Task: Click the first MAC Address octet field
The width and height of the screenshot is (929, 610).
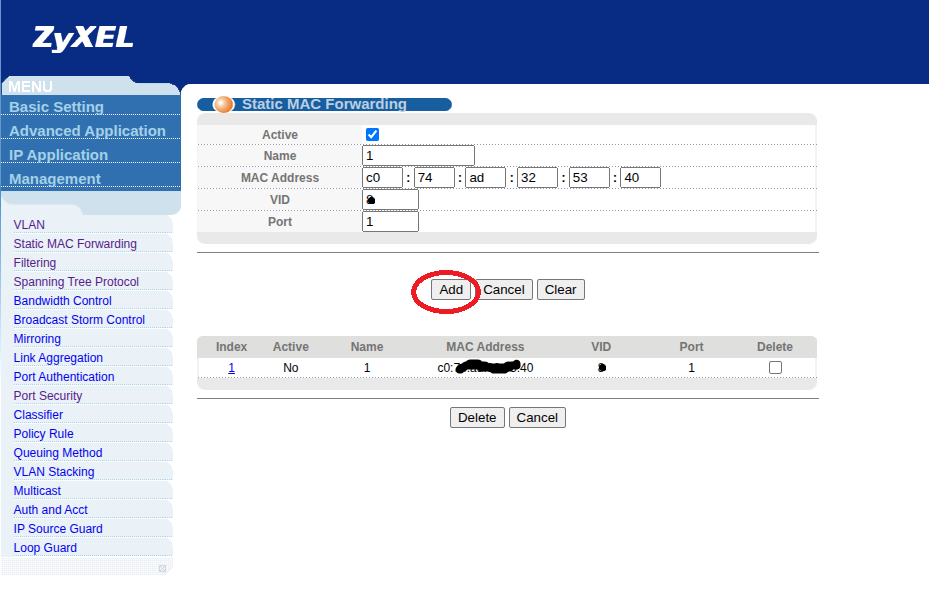Action: 382,178
